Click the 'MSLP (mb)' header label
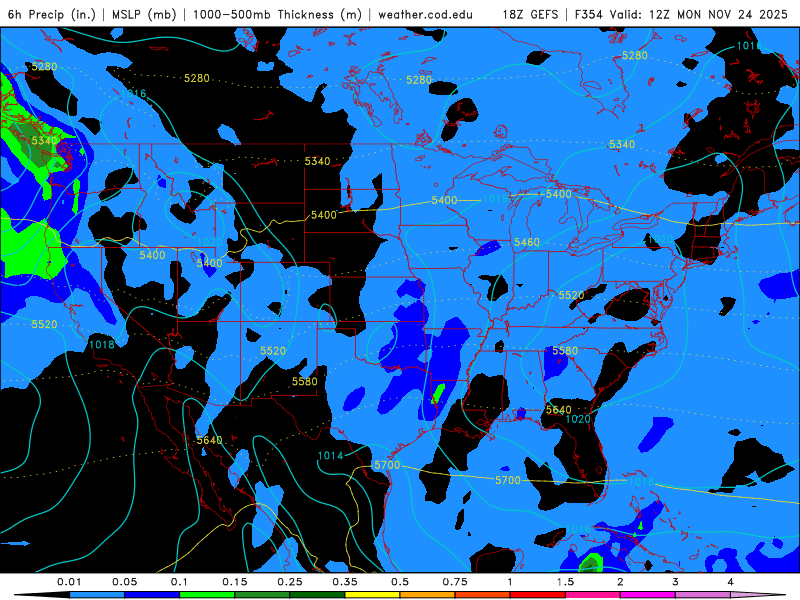Image resolution: width=800 pixels, height=600 pixels. (142, 14)
